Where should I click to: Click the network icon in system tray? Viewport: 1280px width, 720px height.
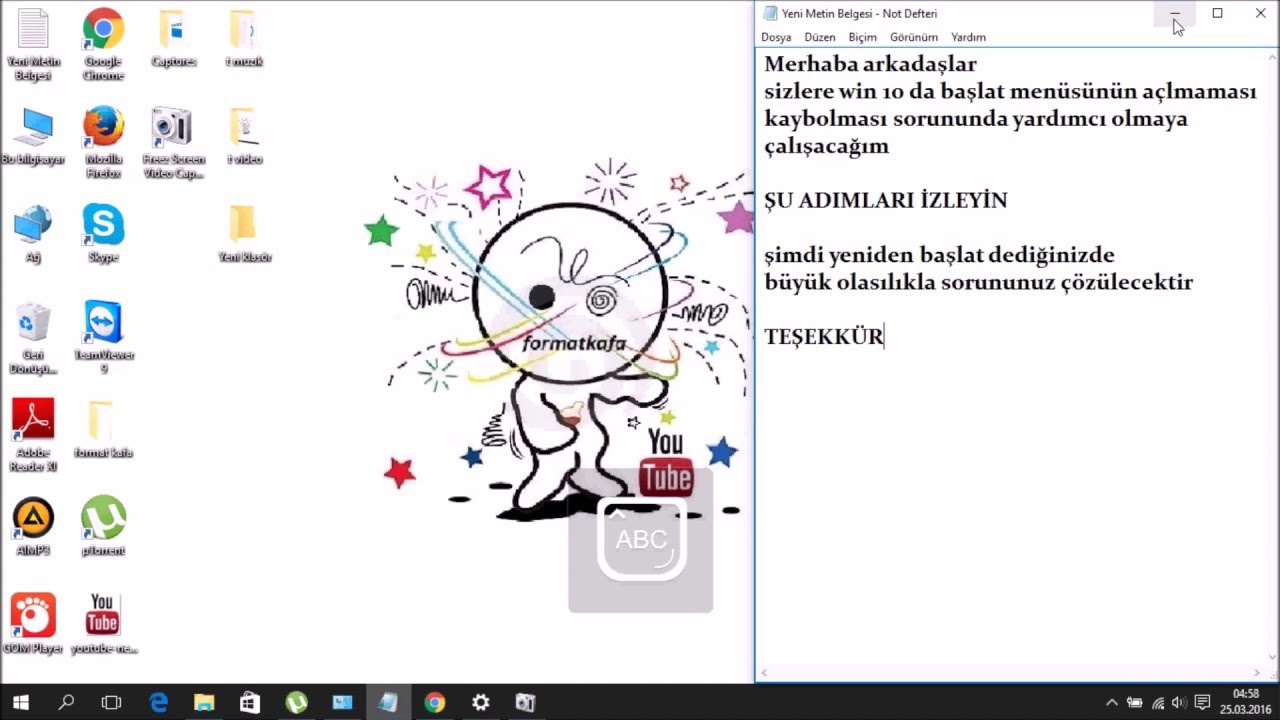coord(1158,703)
